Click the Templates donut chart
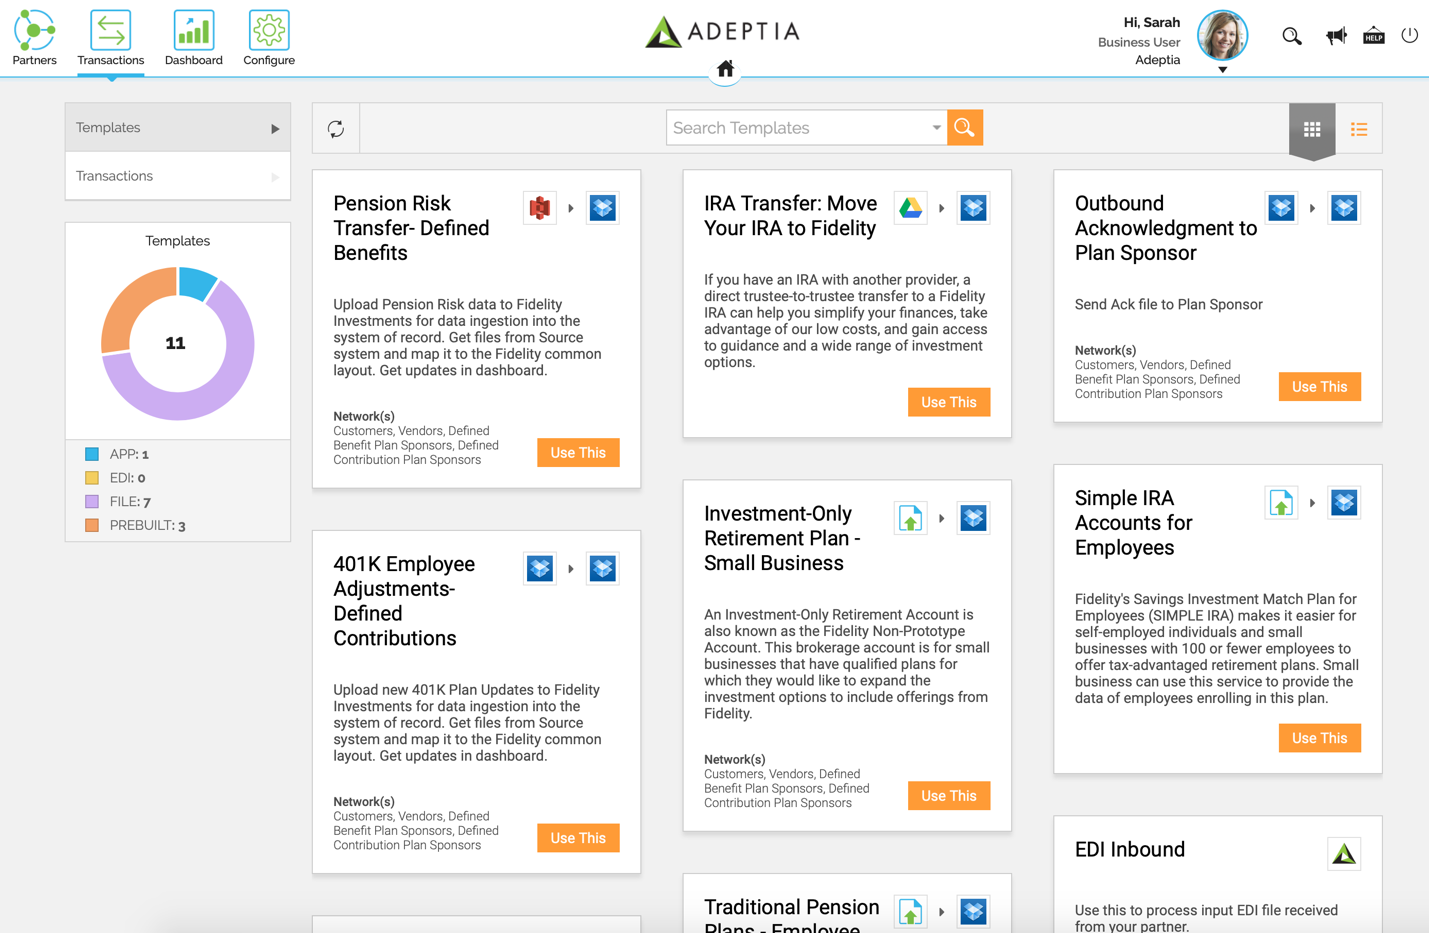Image resolution: width=1429 pixels, height=933 pixels. (178, 343)
